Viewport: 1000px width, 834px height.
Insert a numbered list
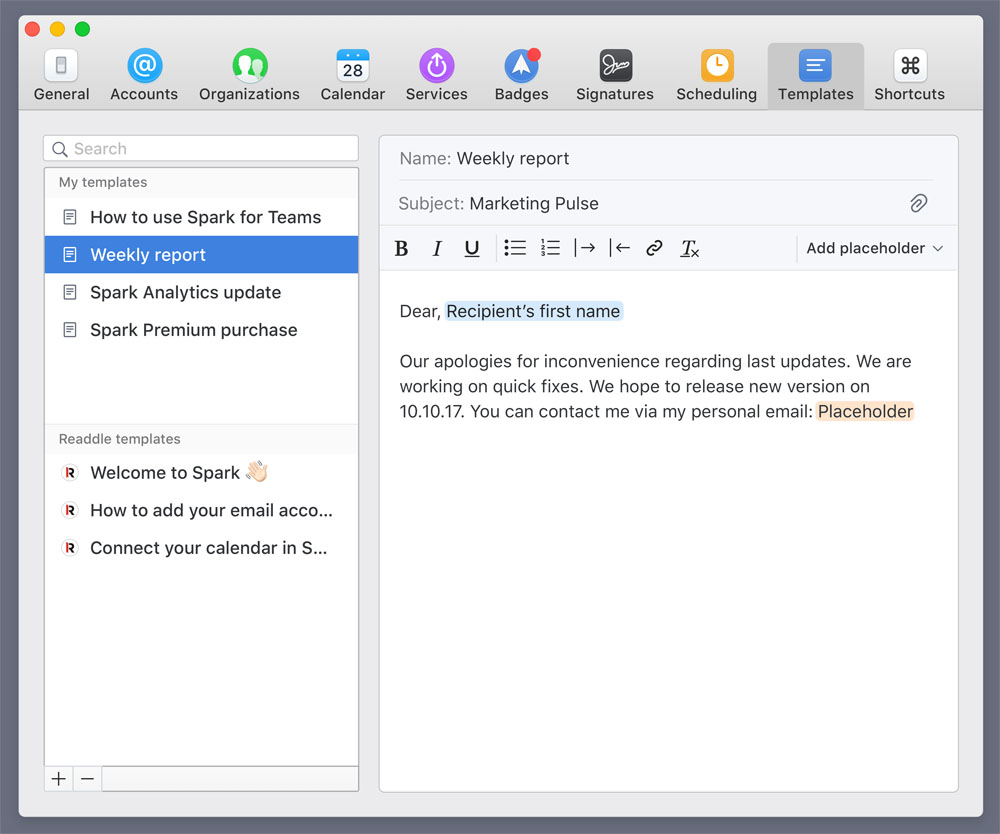[x=550, y=248]
